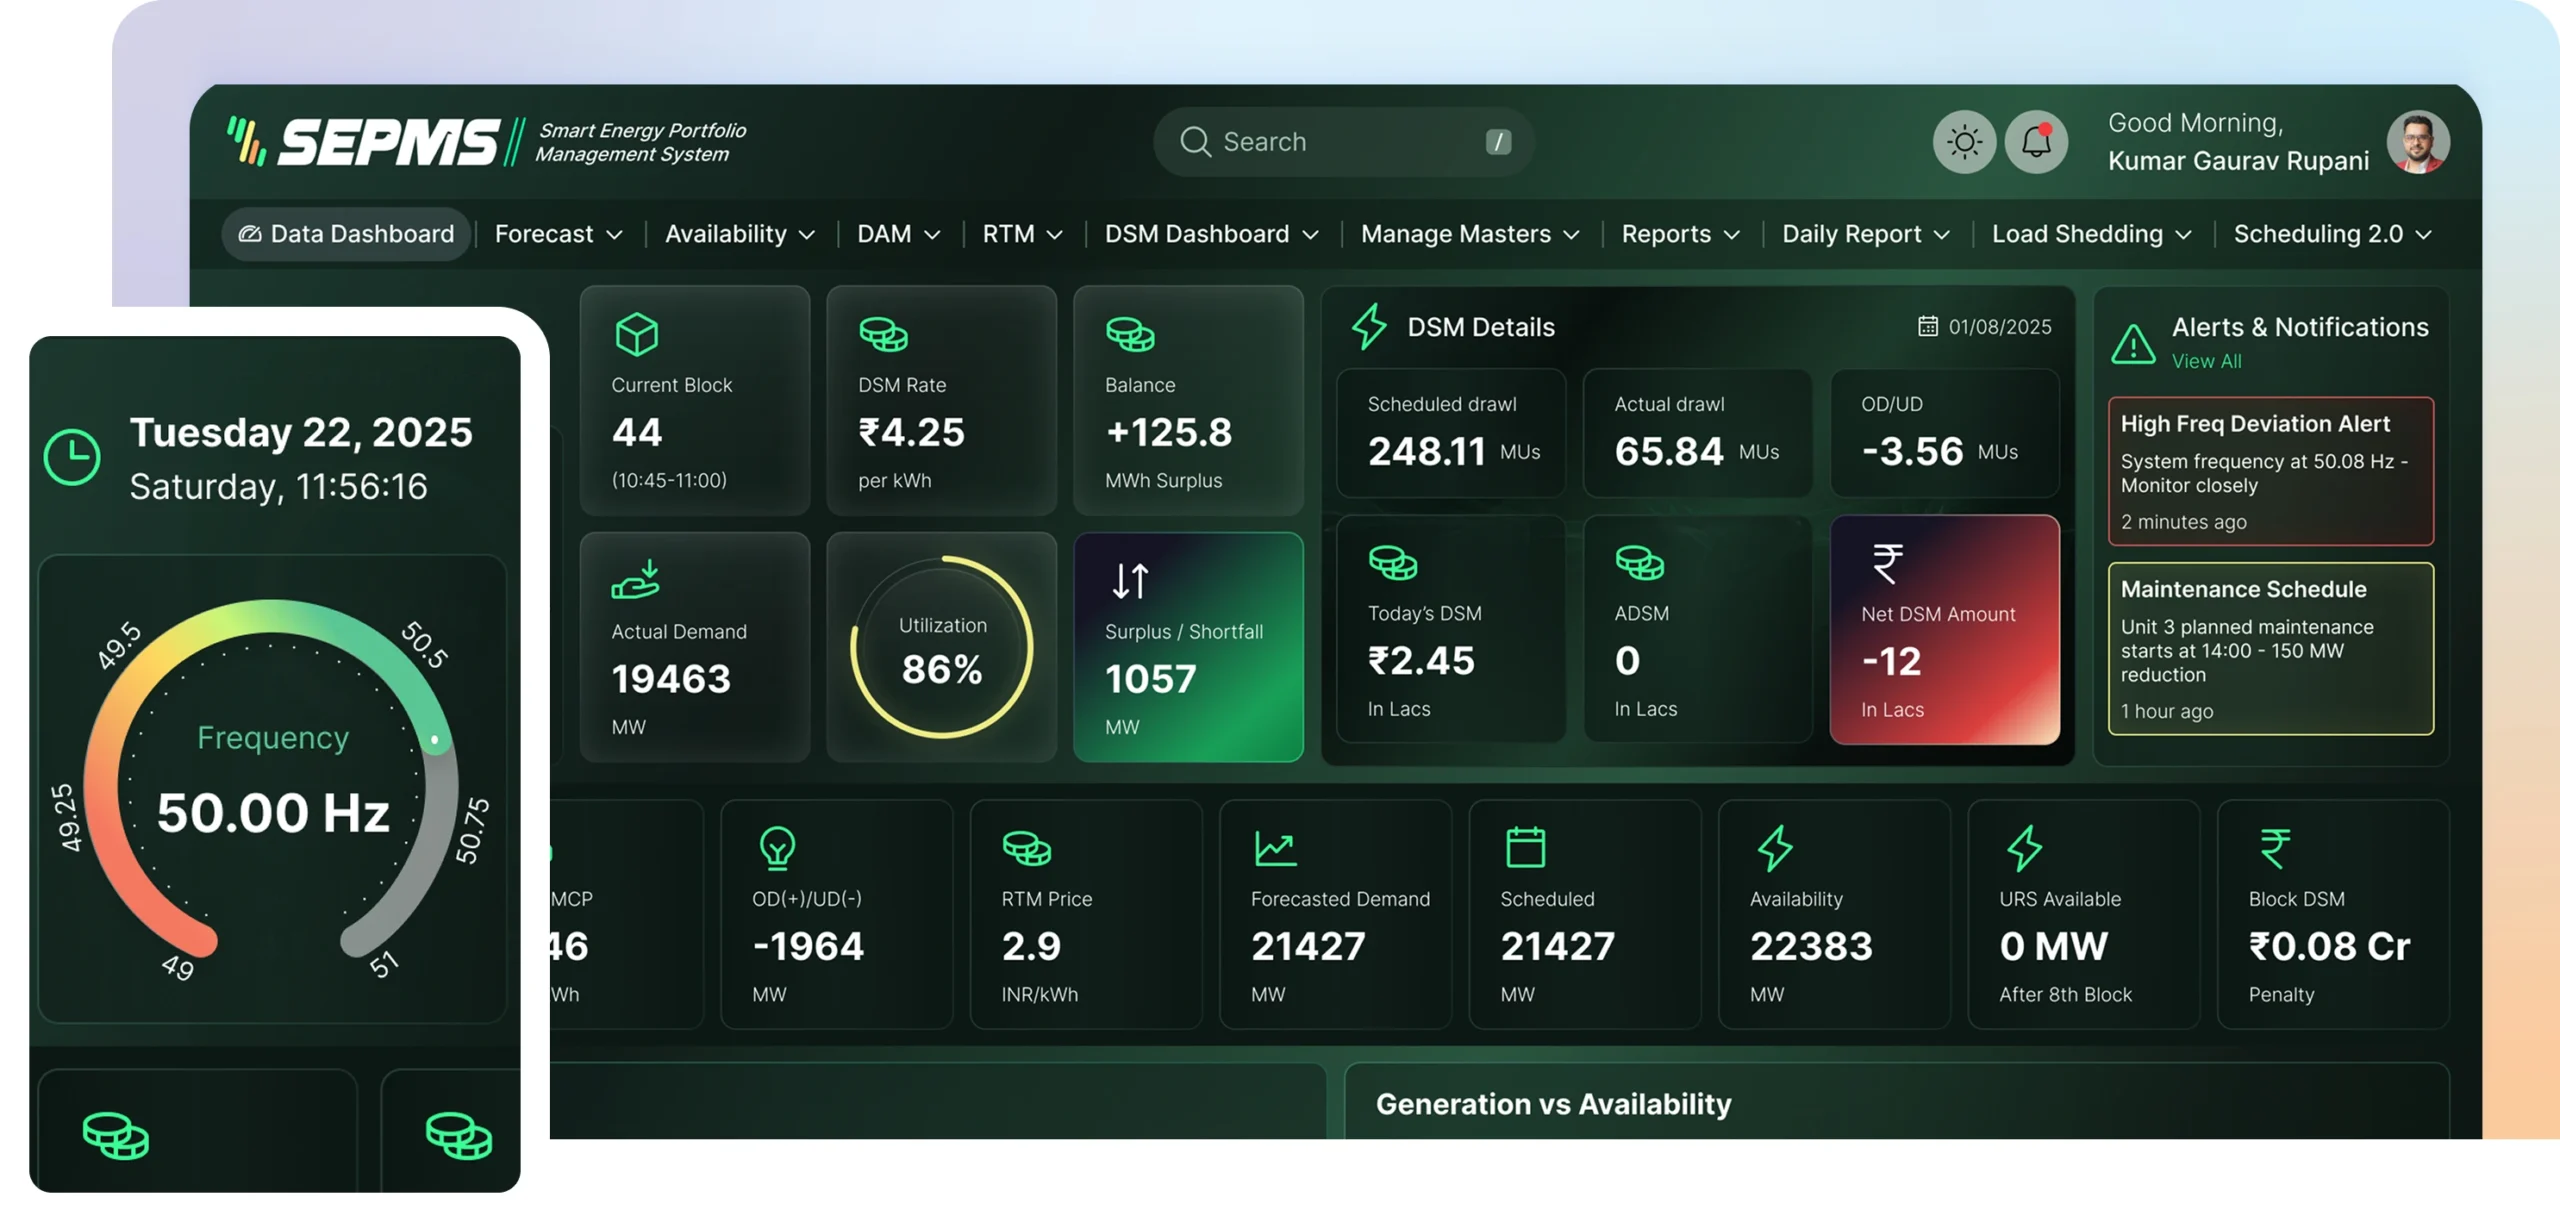Expand the Daily Report dropdown menu
This screenshot has height=1222, width=2560.
(x=1865, y=234)
